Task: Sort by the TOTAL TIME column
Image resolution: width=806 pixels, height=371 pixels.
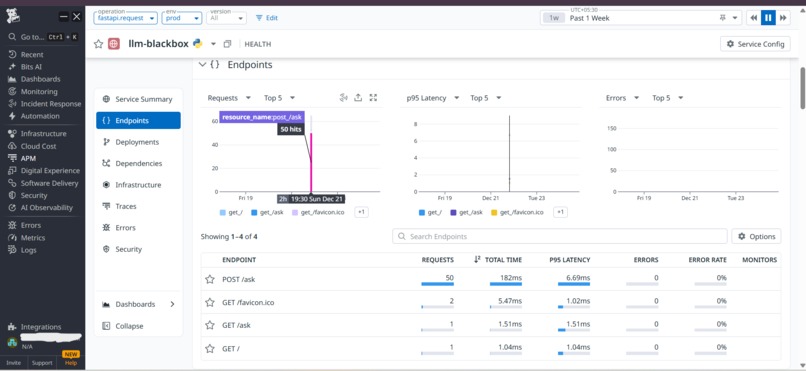Action: pyautogui.click(x=498, y=260)
